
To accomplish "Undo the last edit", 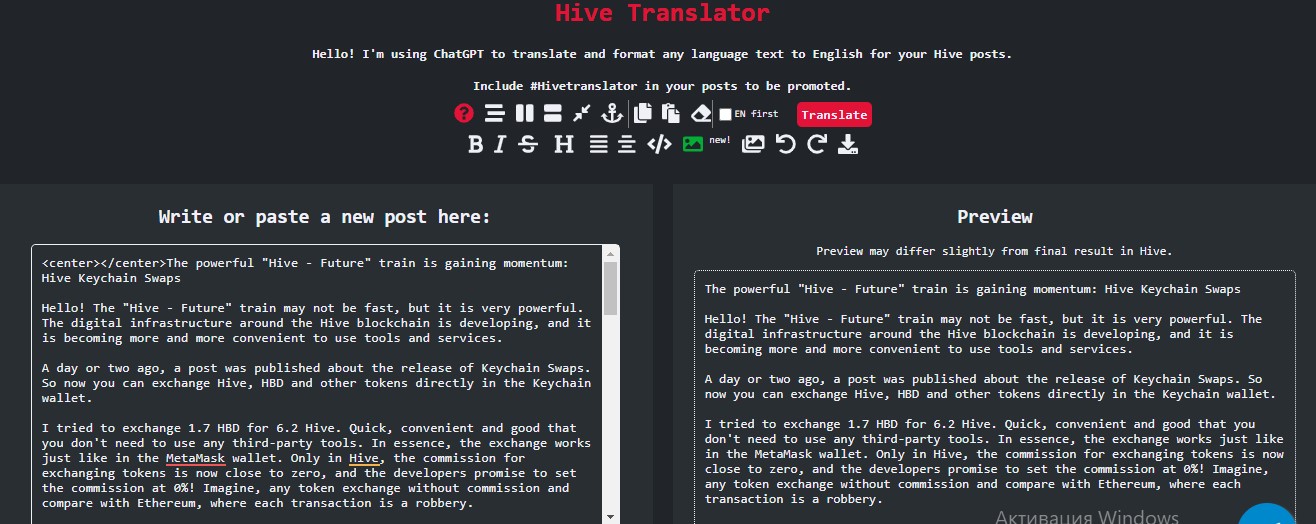I will click(x=785, y=144).
